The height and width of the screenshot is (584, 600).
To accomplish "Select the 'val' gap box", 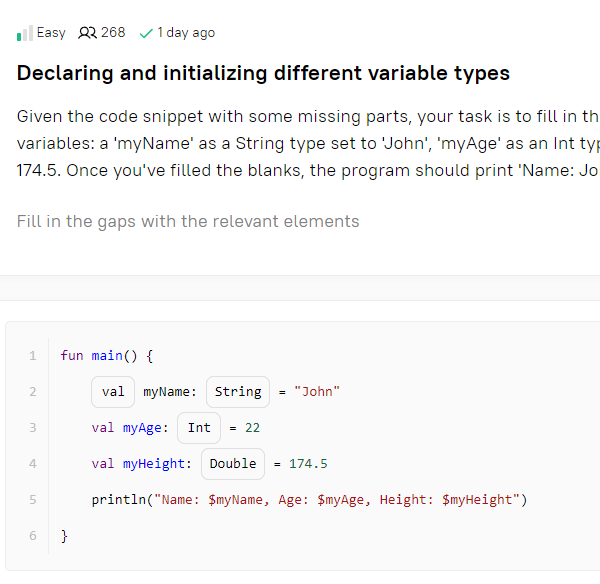I will click(113, 392).
